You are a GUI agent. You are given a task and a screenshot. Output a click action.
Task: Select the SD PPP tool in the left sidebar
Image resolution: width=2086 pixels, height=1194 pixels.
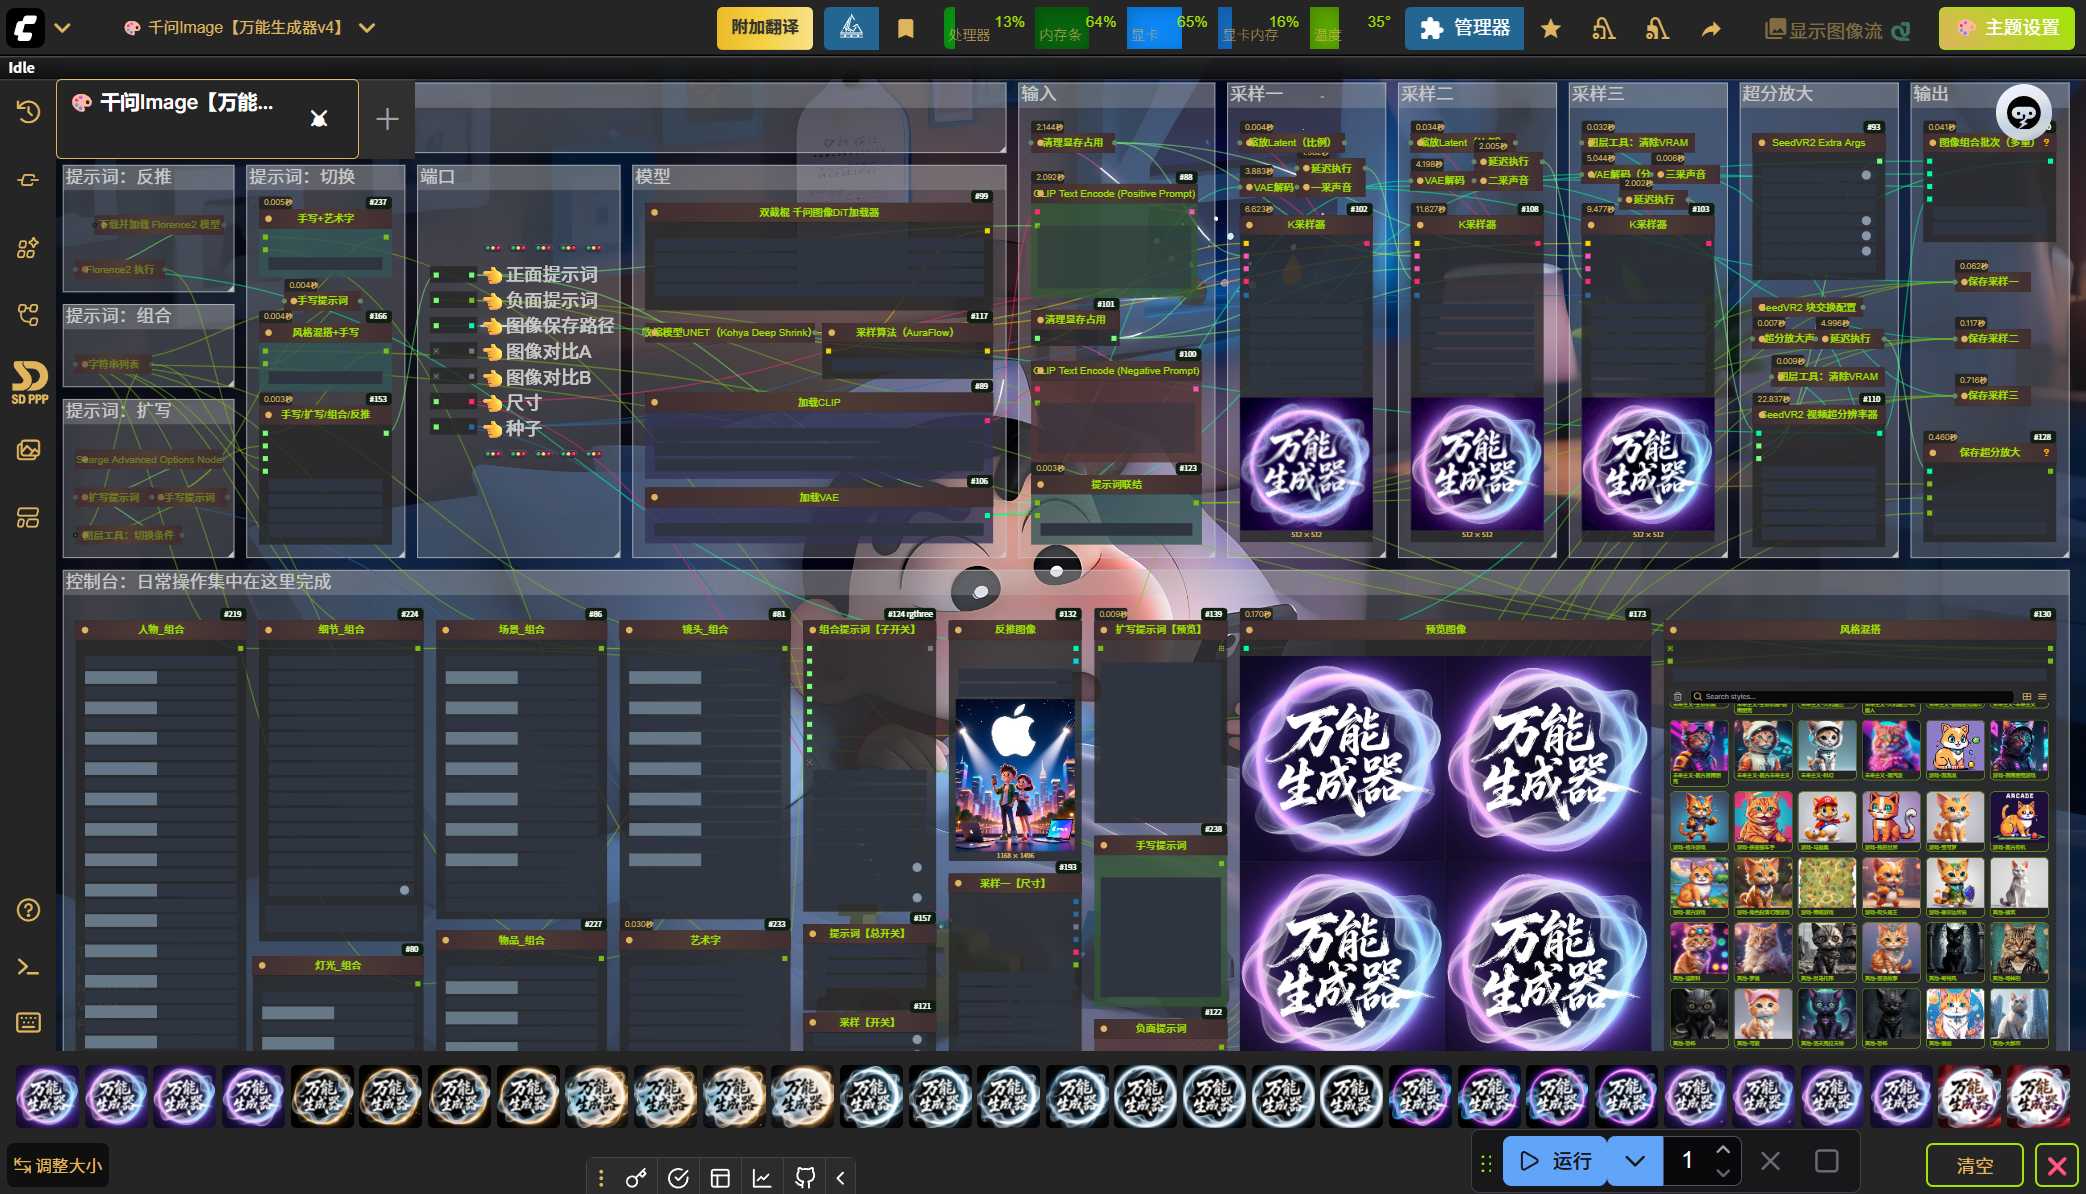[x=28, y=382]
